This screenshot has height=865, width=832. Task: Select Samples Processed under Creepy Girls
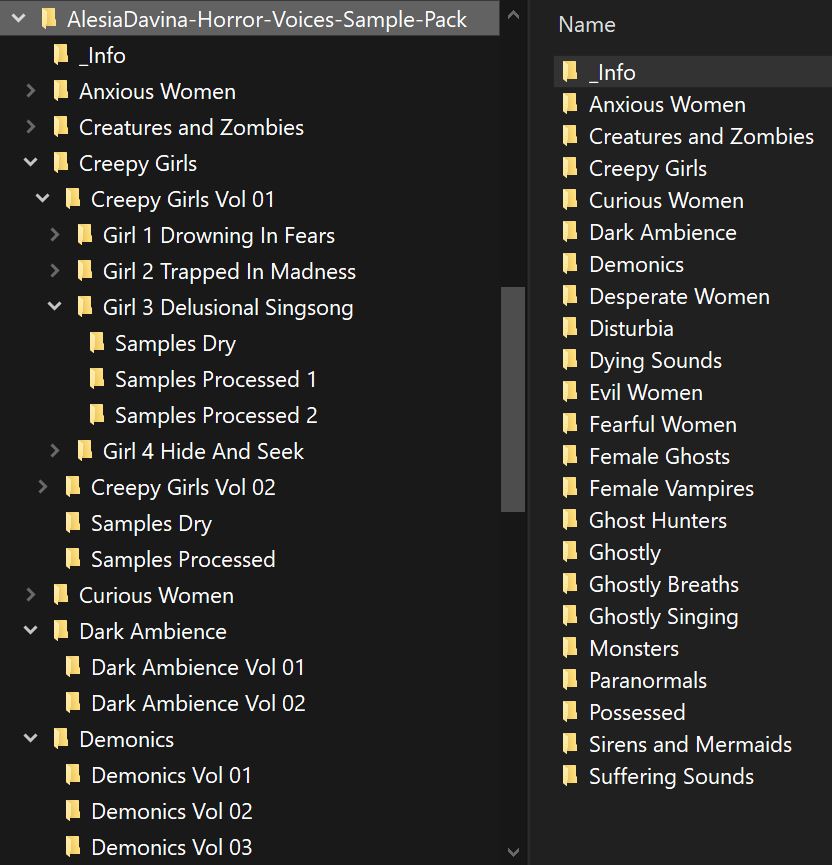click(x=183, y=559)
